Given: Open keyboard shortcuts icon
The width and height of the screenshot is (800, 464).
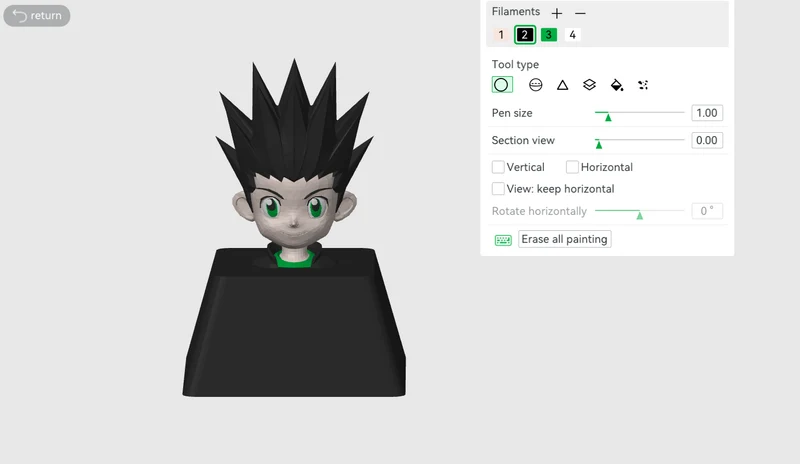Looking at the screenshot, I should [x=503, y=240].
